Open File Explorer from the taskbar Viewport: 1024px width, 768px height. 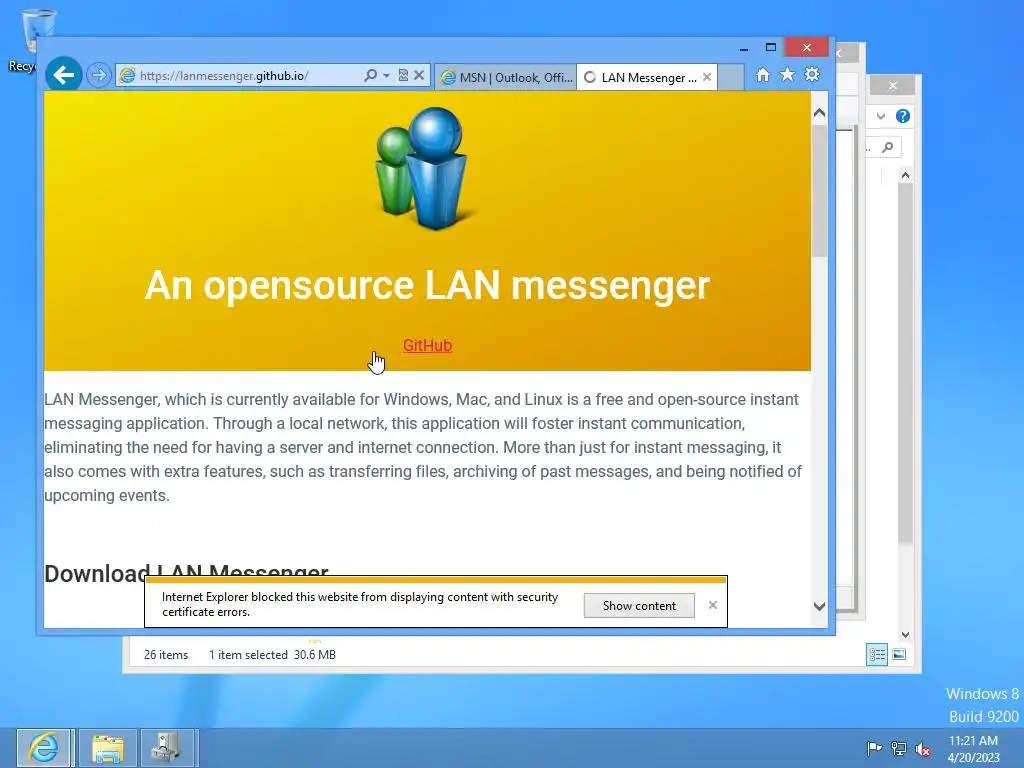coord(107,748)
